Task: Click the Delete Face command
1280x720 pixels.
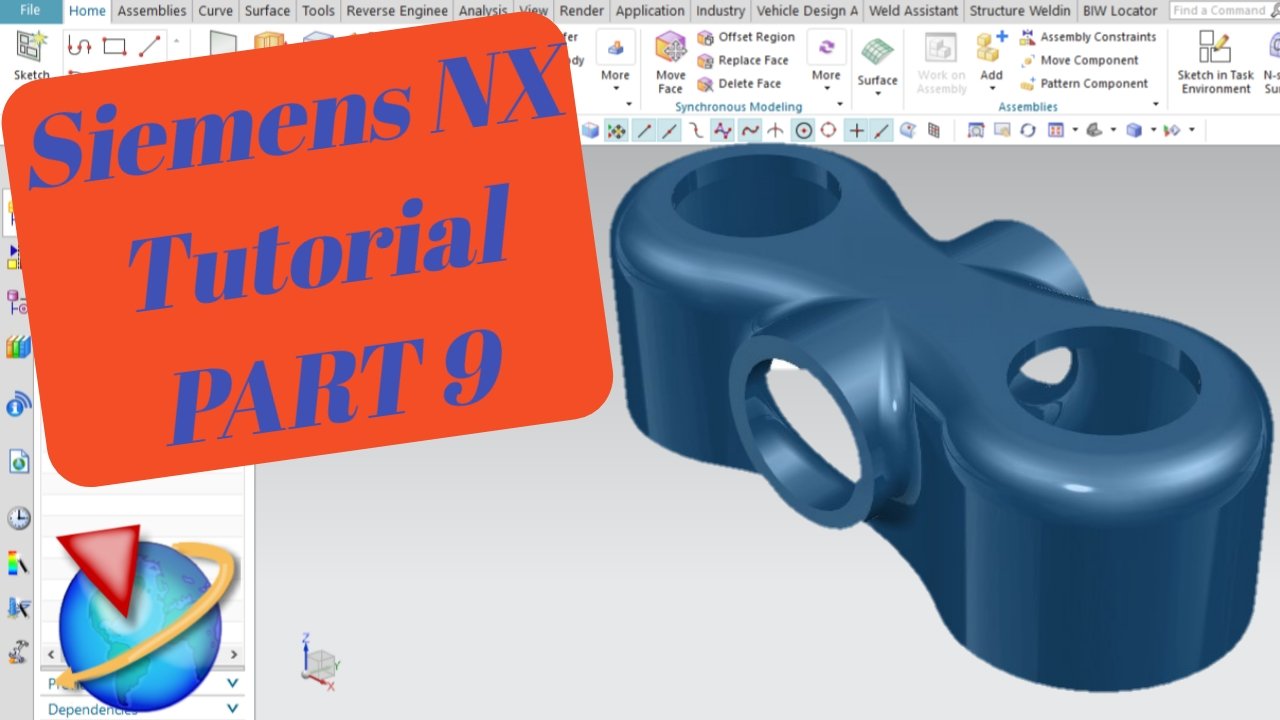Action: click(x=739, y=83)
